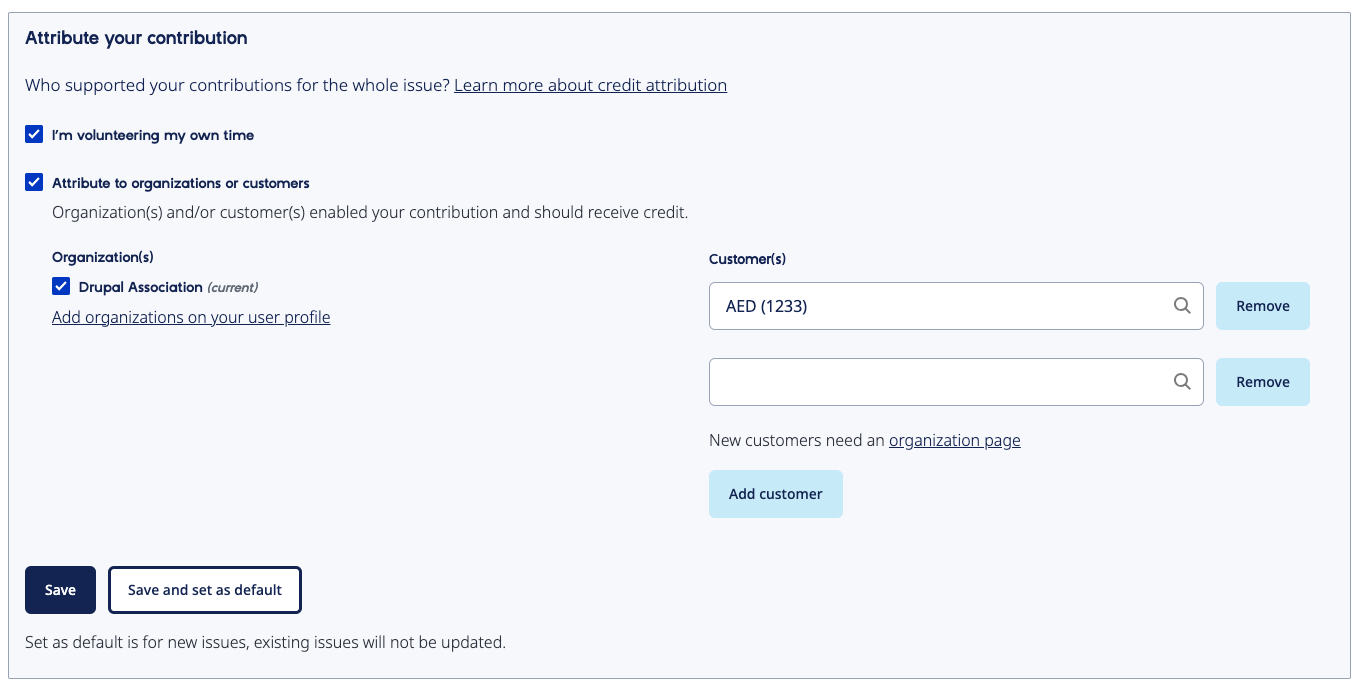
Task: Open Learn more about credit attribution link
Action: pyautogui.click(x=590, y=85)
